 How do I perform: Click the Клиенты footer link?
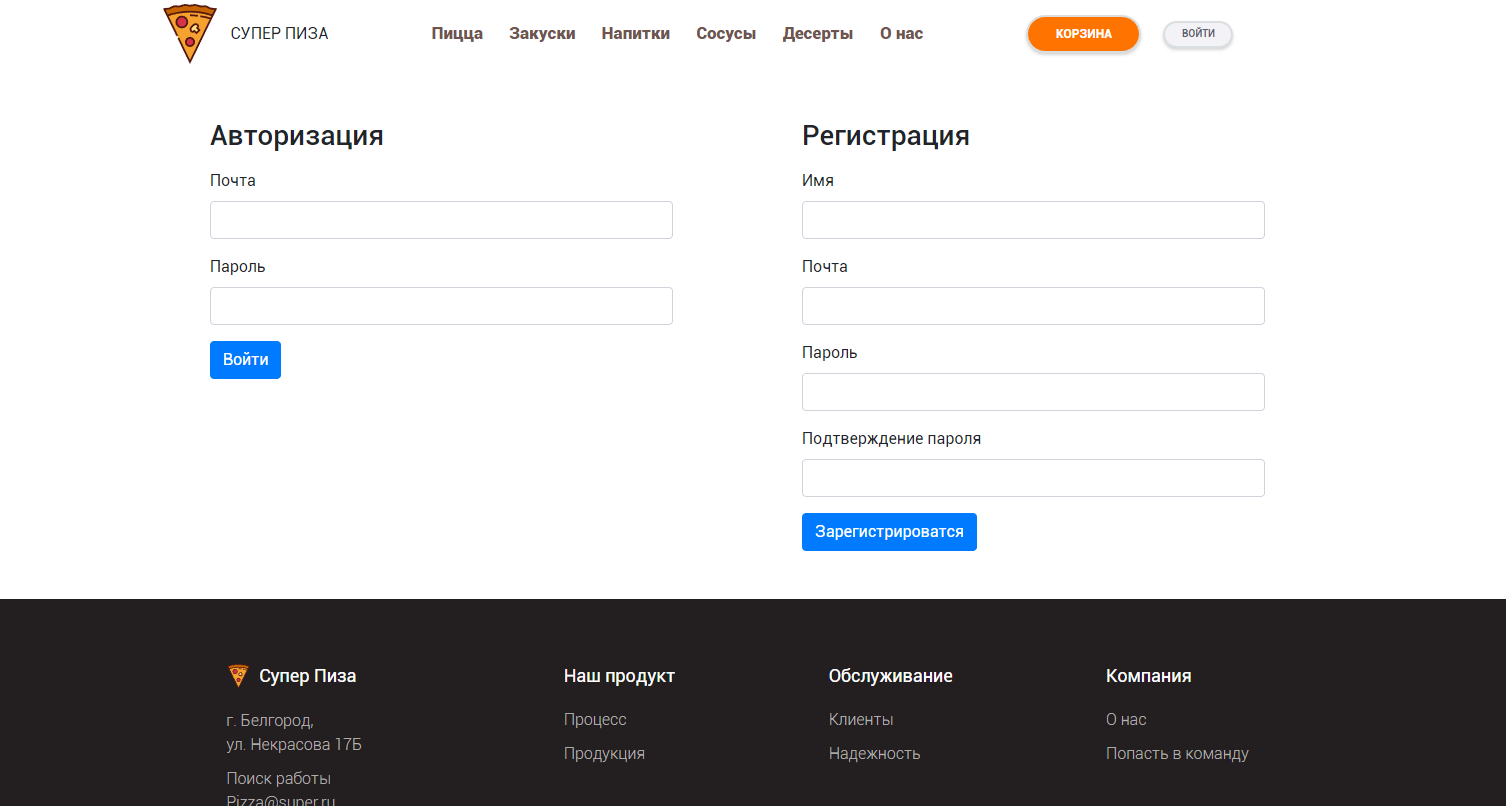[x=861, y=719]
